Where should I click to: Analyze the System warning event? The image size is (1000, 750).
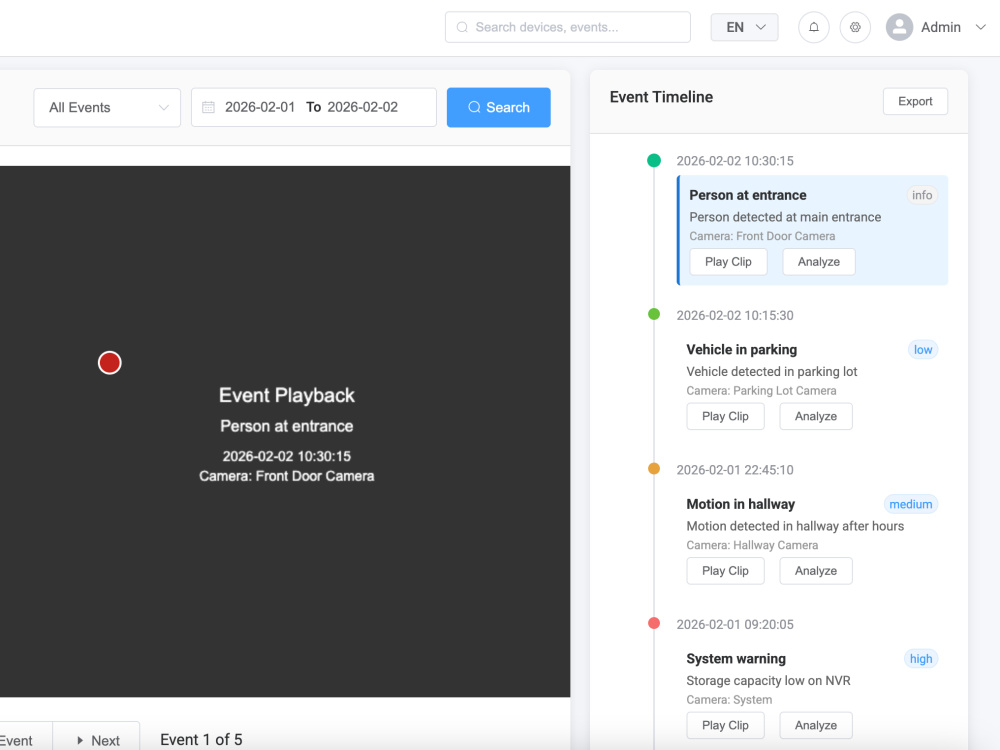coord(816,725)
